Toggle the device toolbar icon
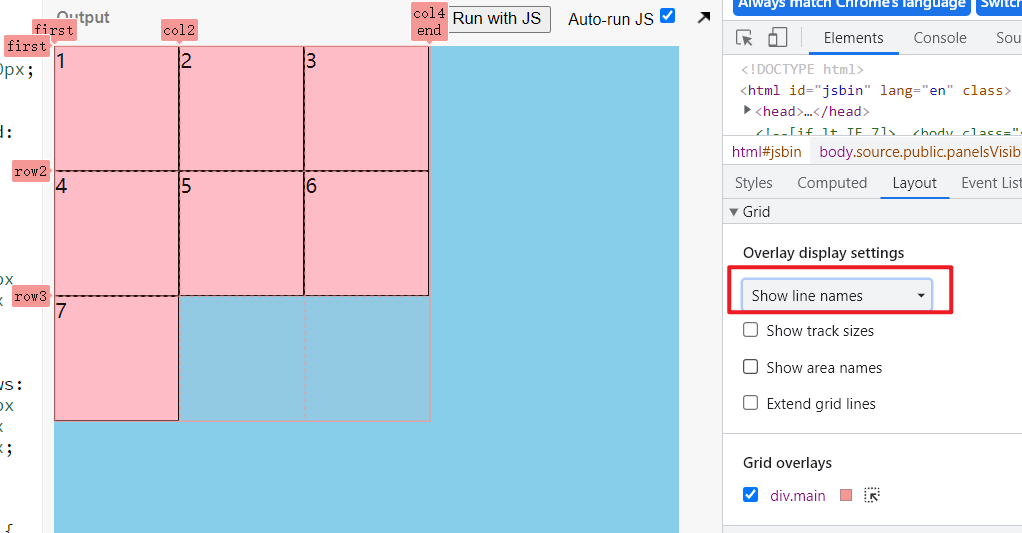Screen dimensions: 1022x533 (x=777, y=38)
